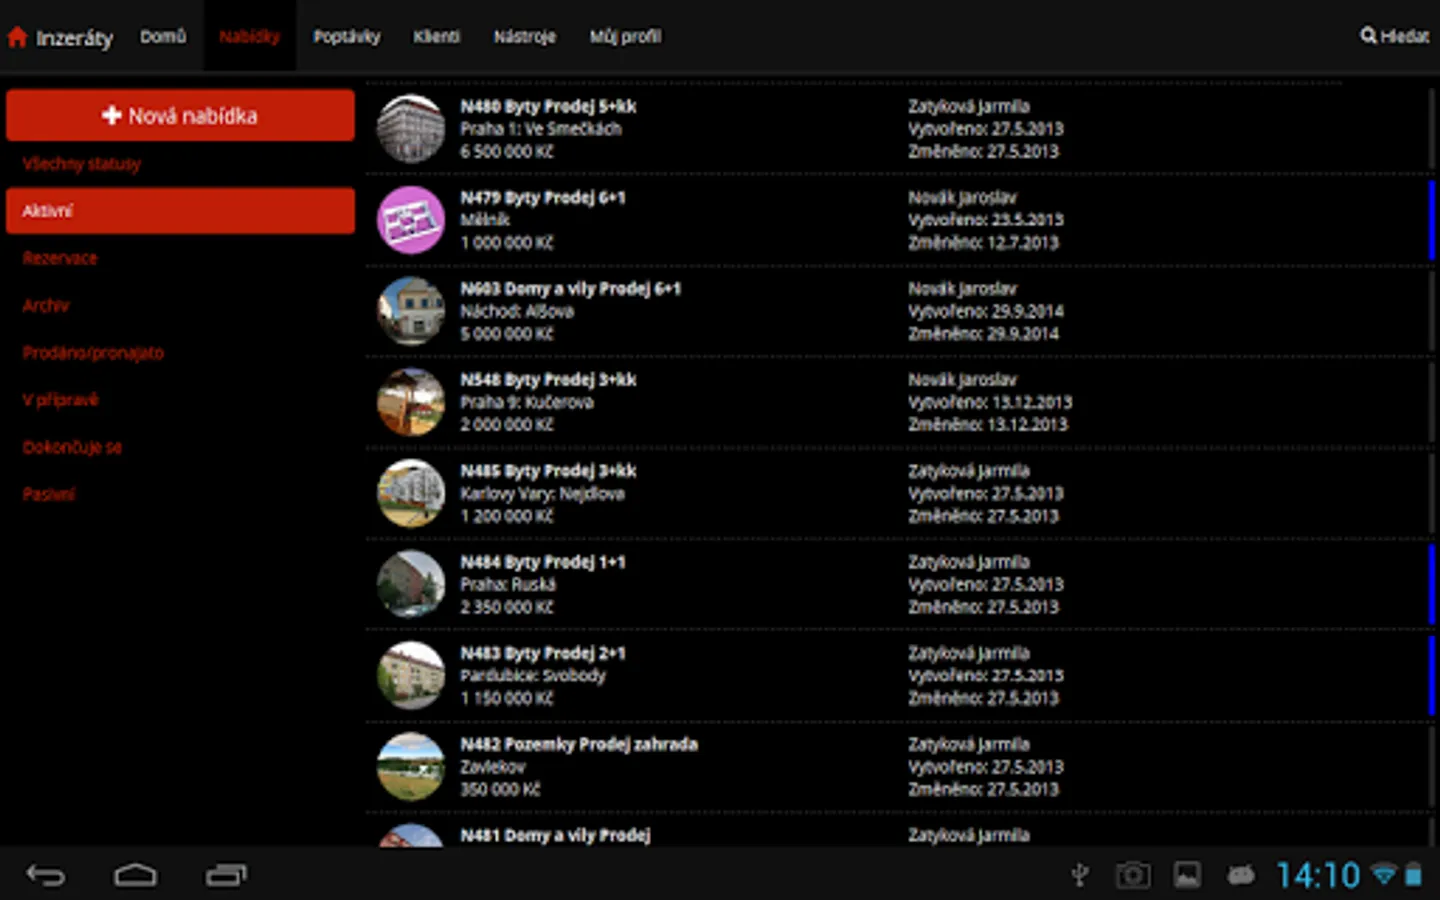Tap the Android home navigation icon
This screenshot has width=1440, height=900.
135,876
